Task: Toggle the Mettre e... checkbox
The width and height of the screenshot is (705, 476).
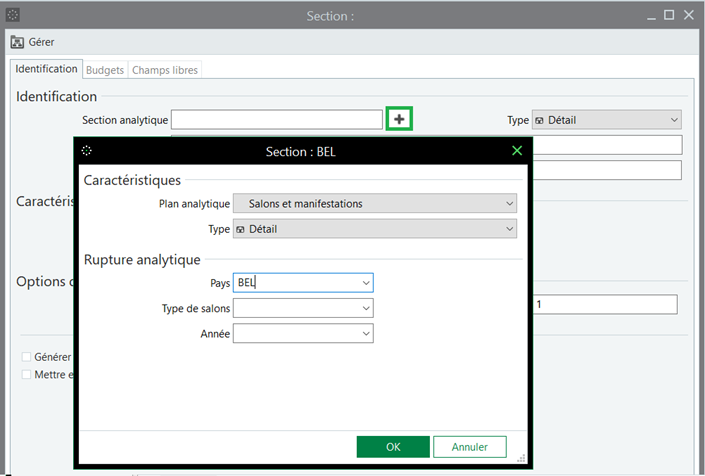Action: tap(27, 374)
